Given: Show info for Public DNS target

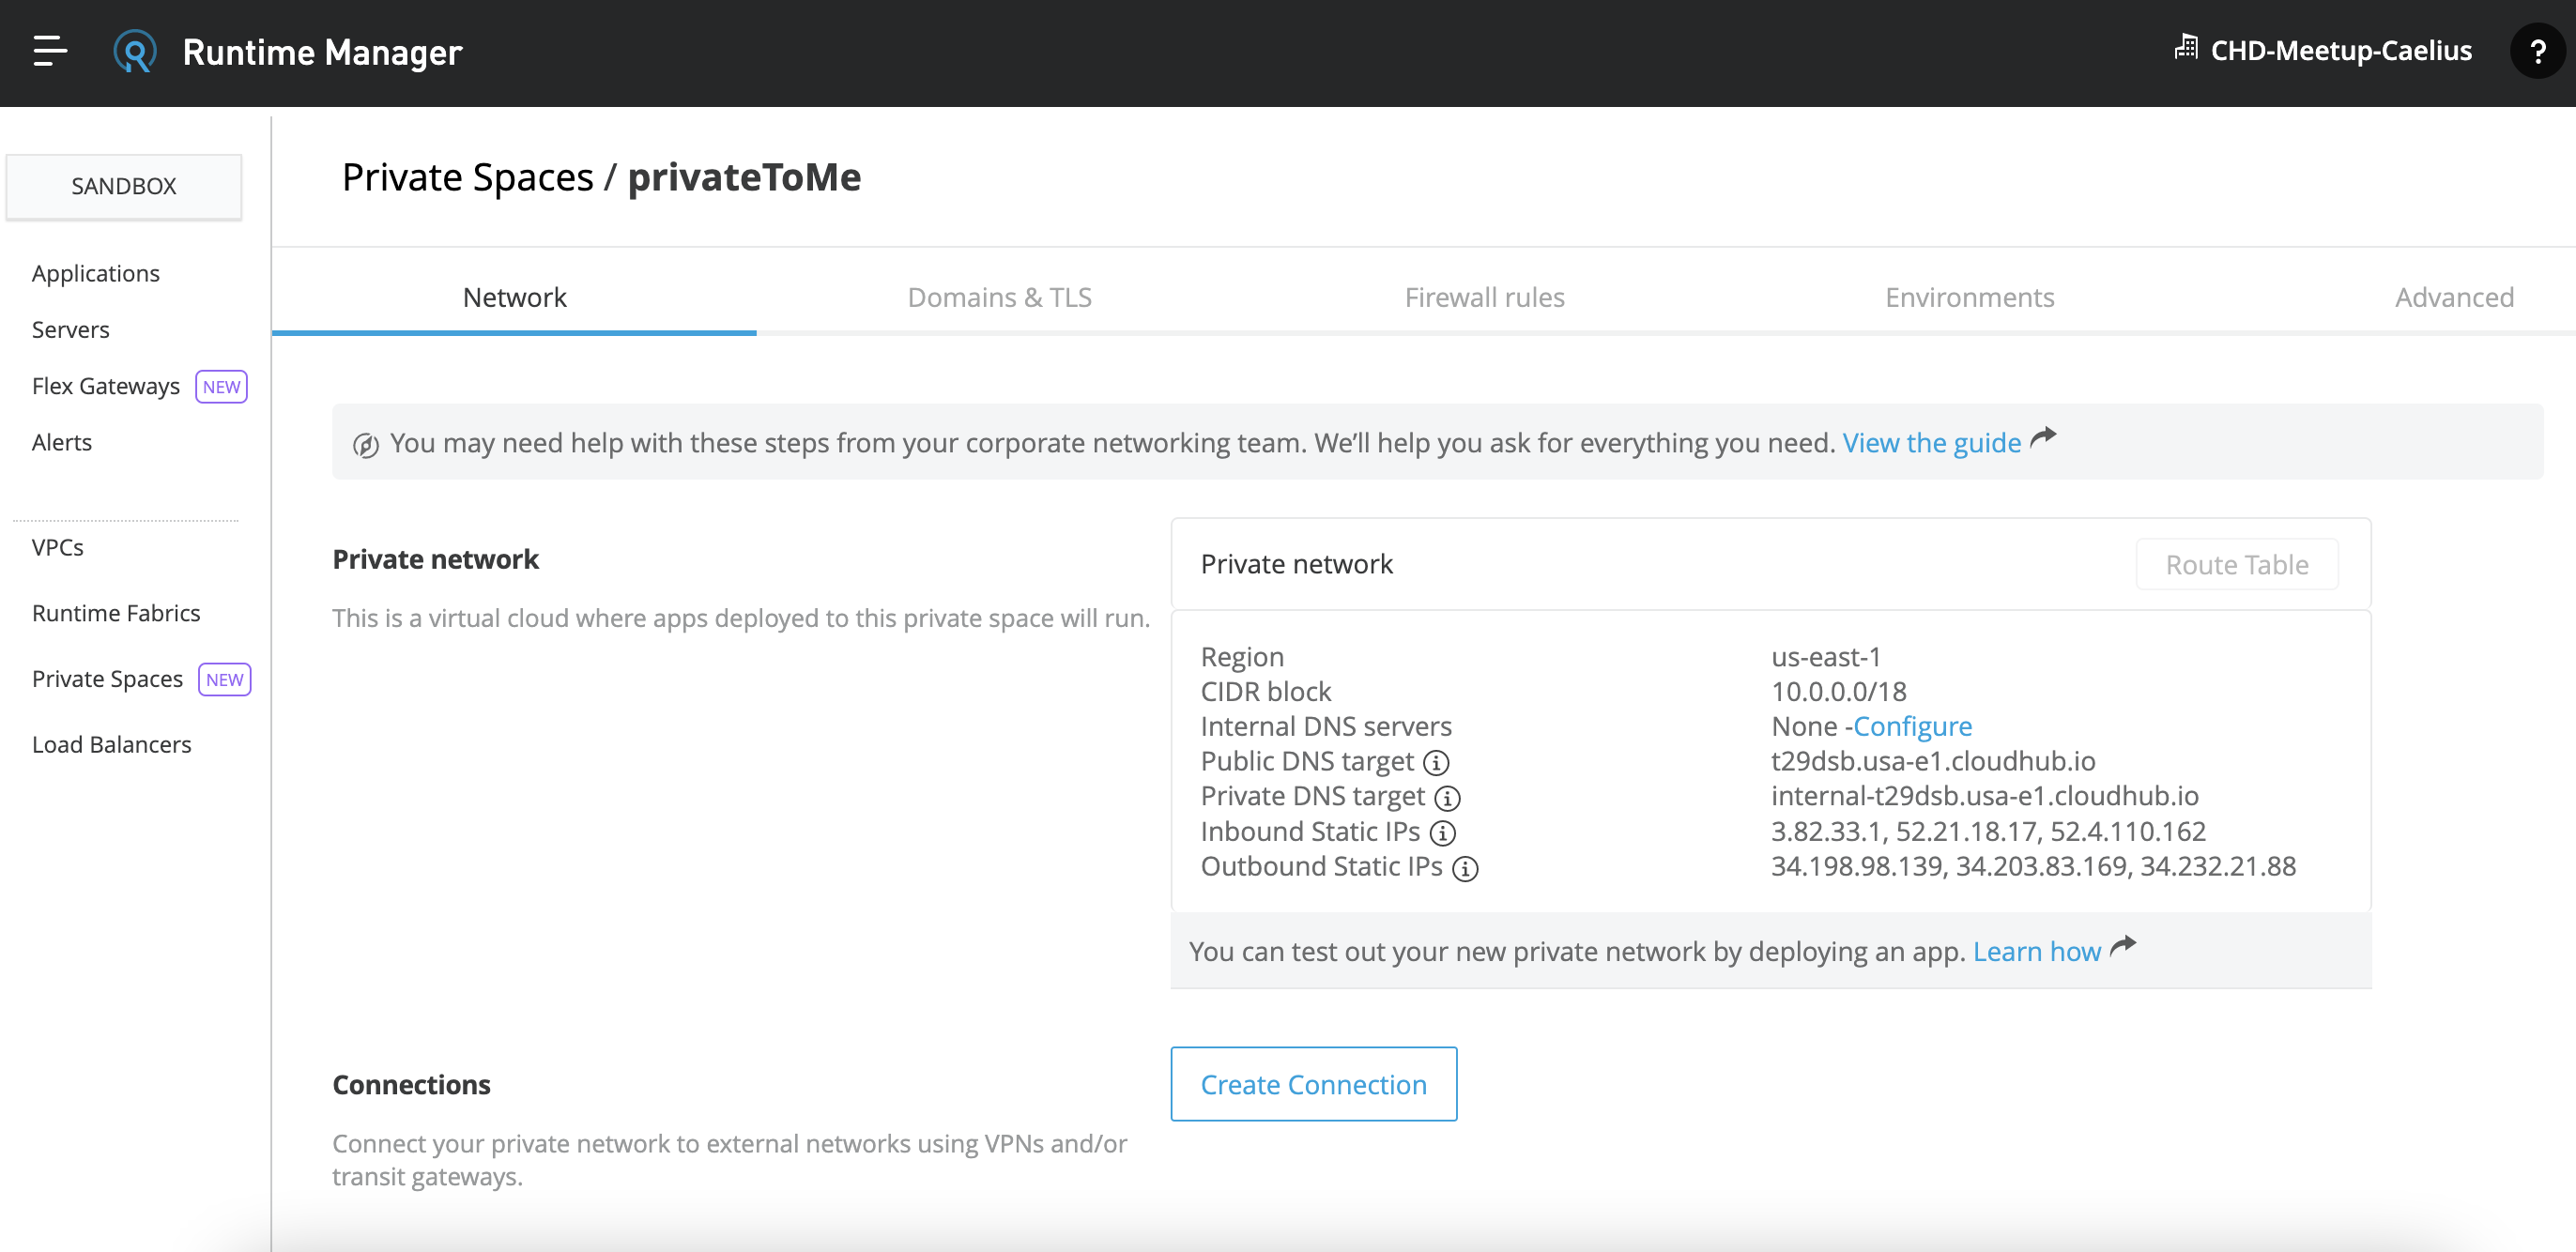Looking at the screenshot, I should pyautogui.click(x=1436, y=763).
